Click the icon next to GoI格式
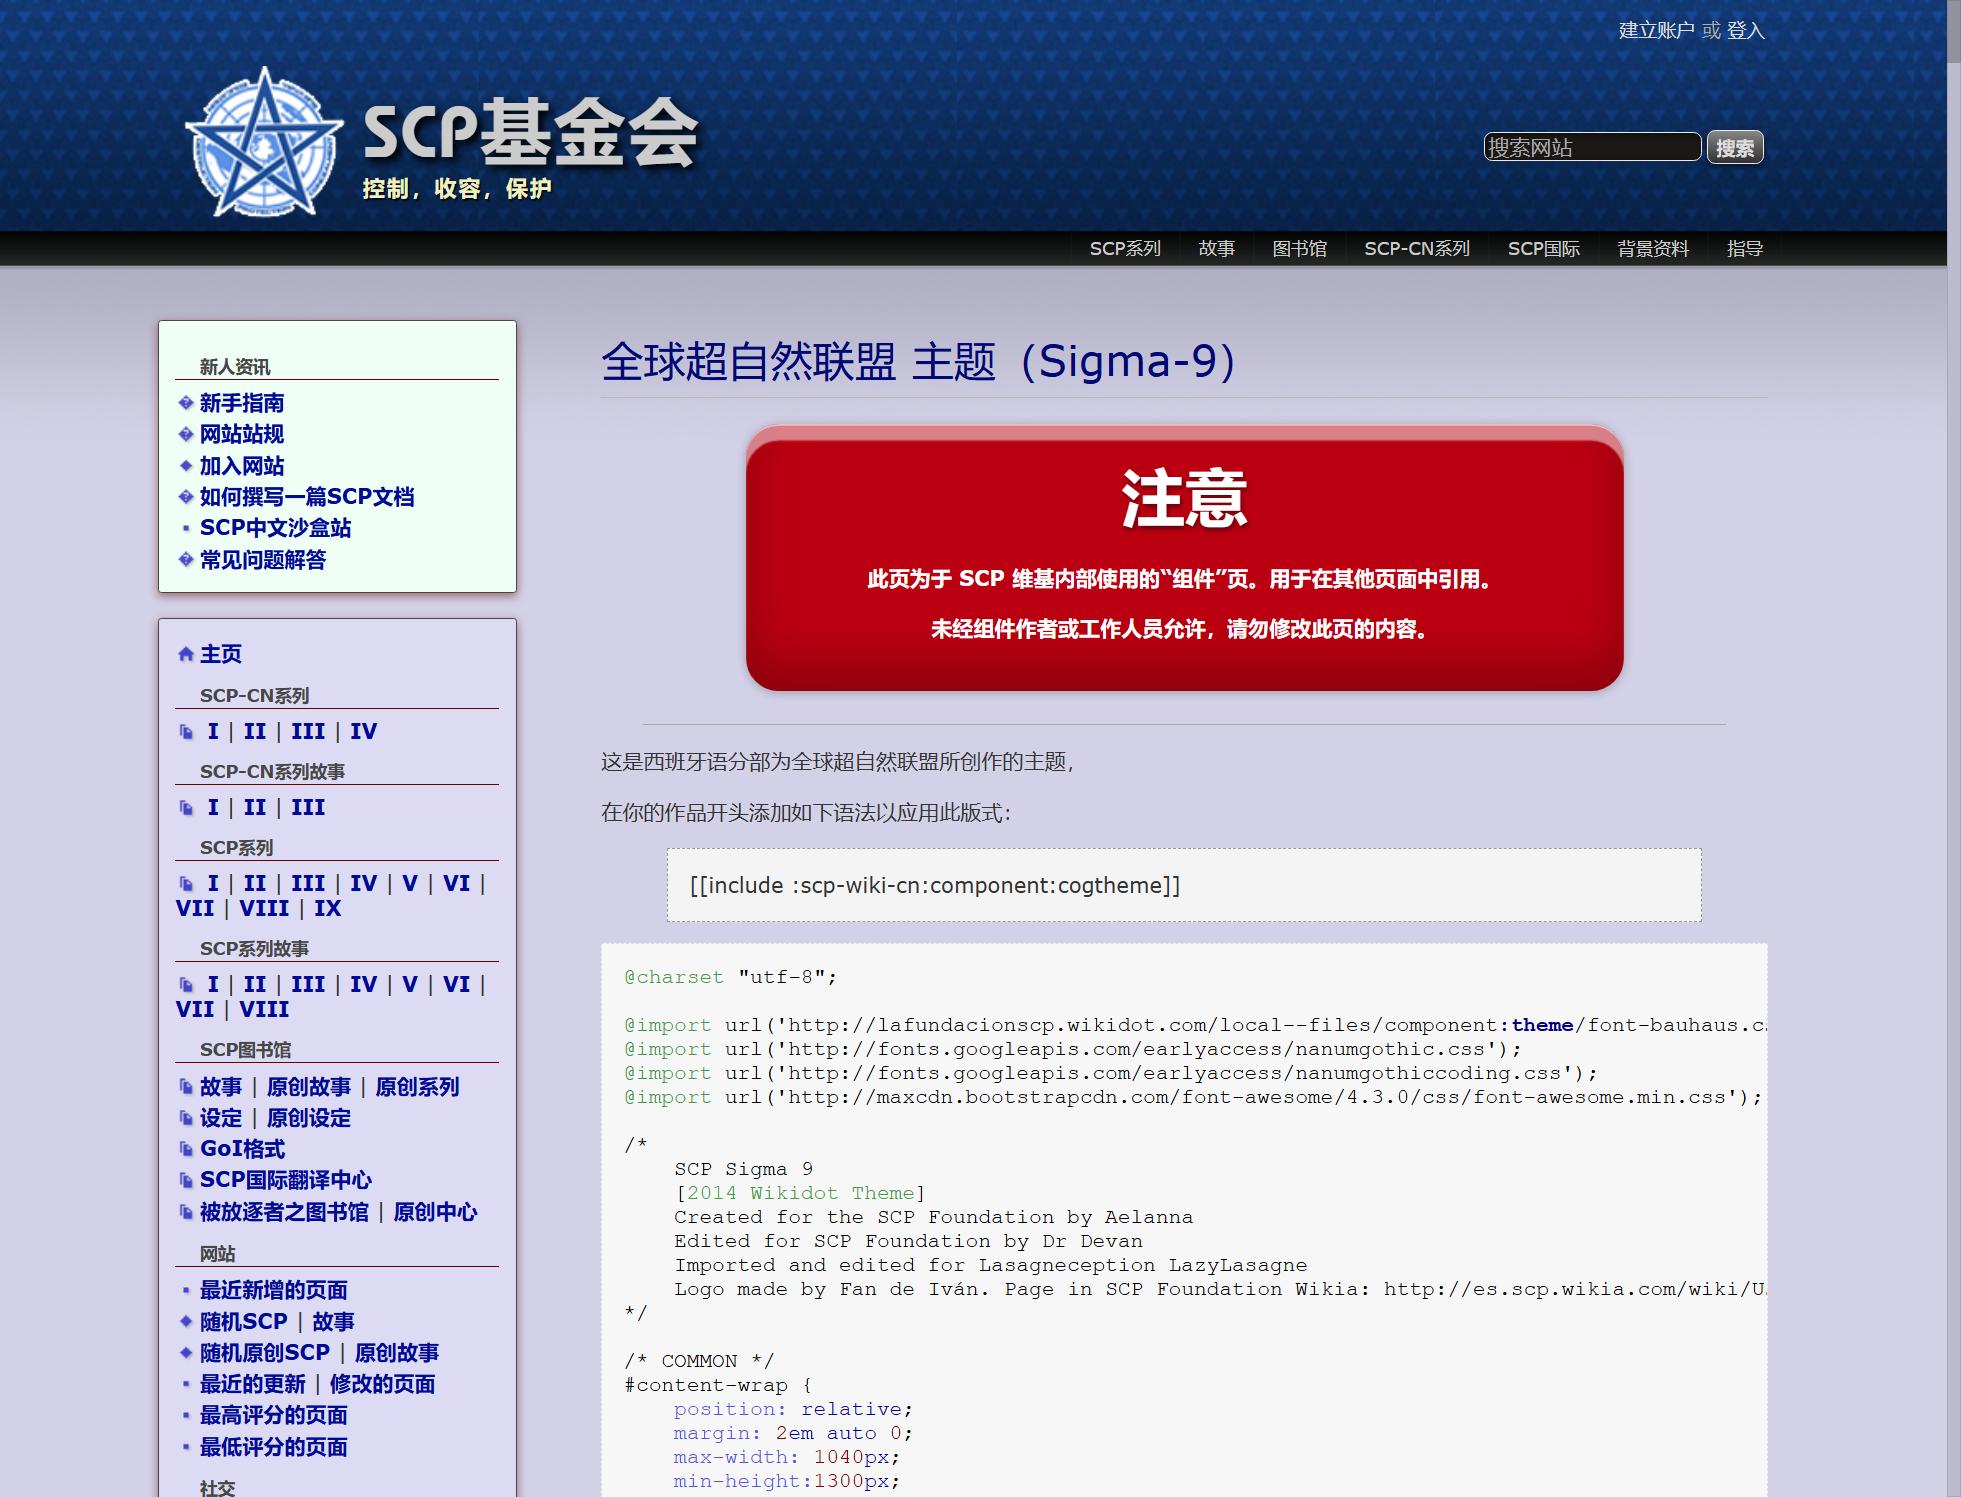Image resolution: width=1961 pixels, height=1497 pixels. pos(186,1149)
